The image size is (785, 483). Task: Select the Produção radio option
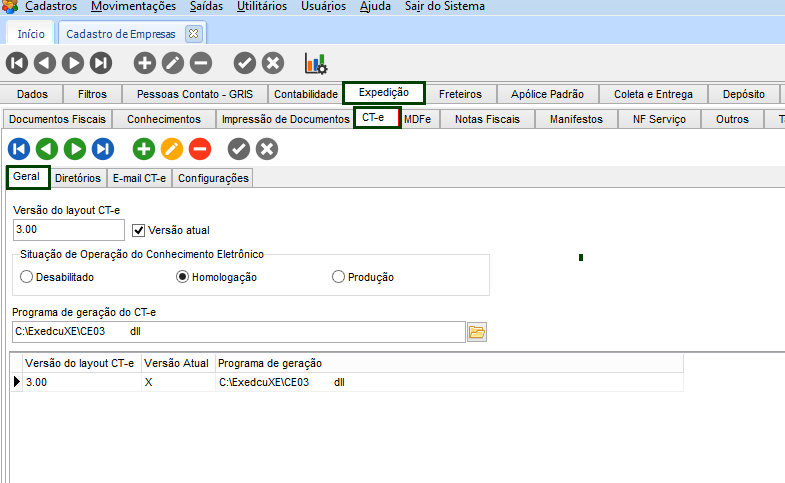click(338, 277)
